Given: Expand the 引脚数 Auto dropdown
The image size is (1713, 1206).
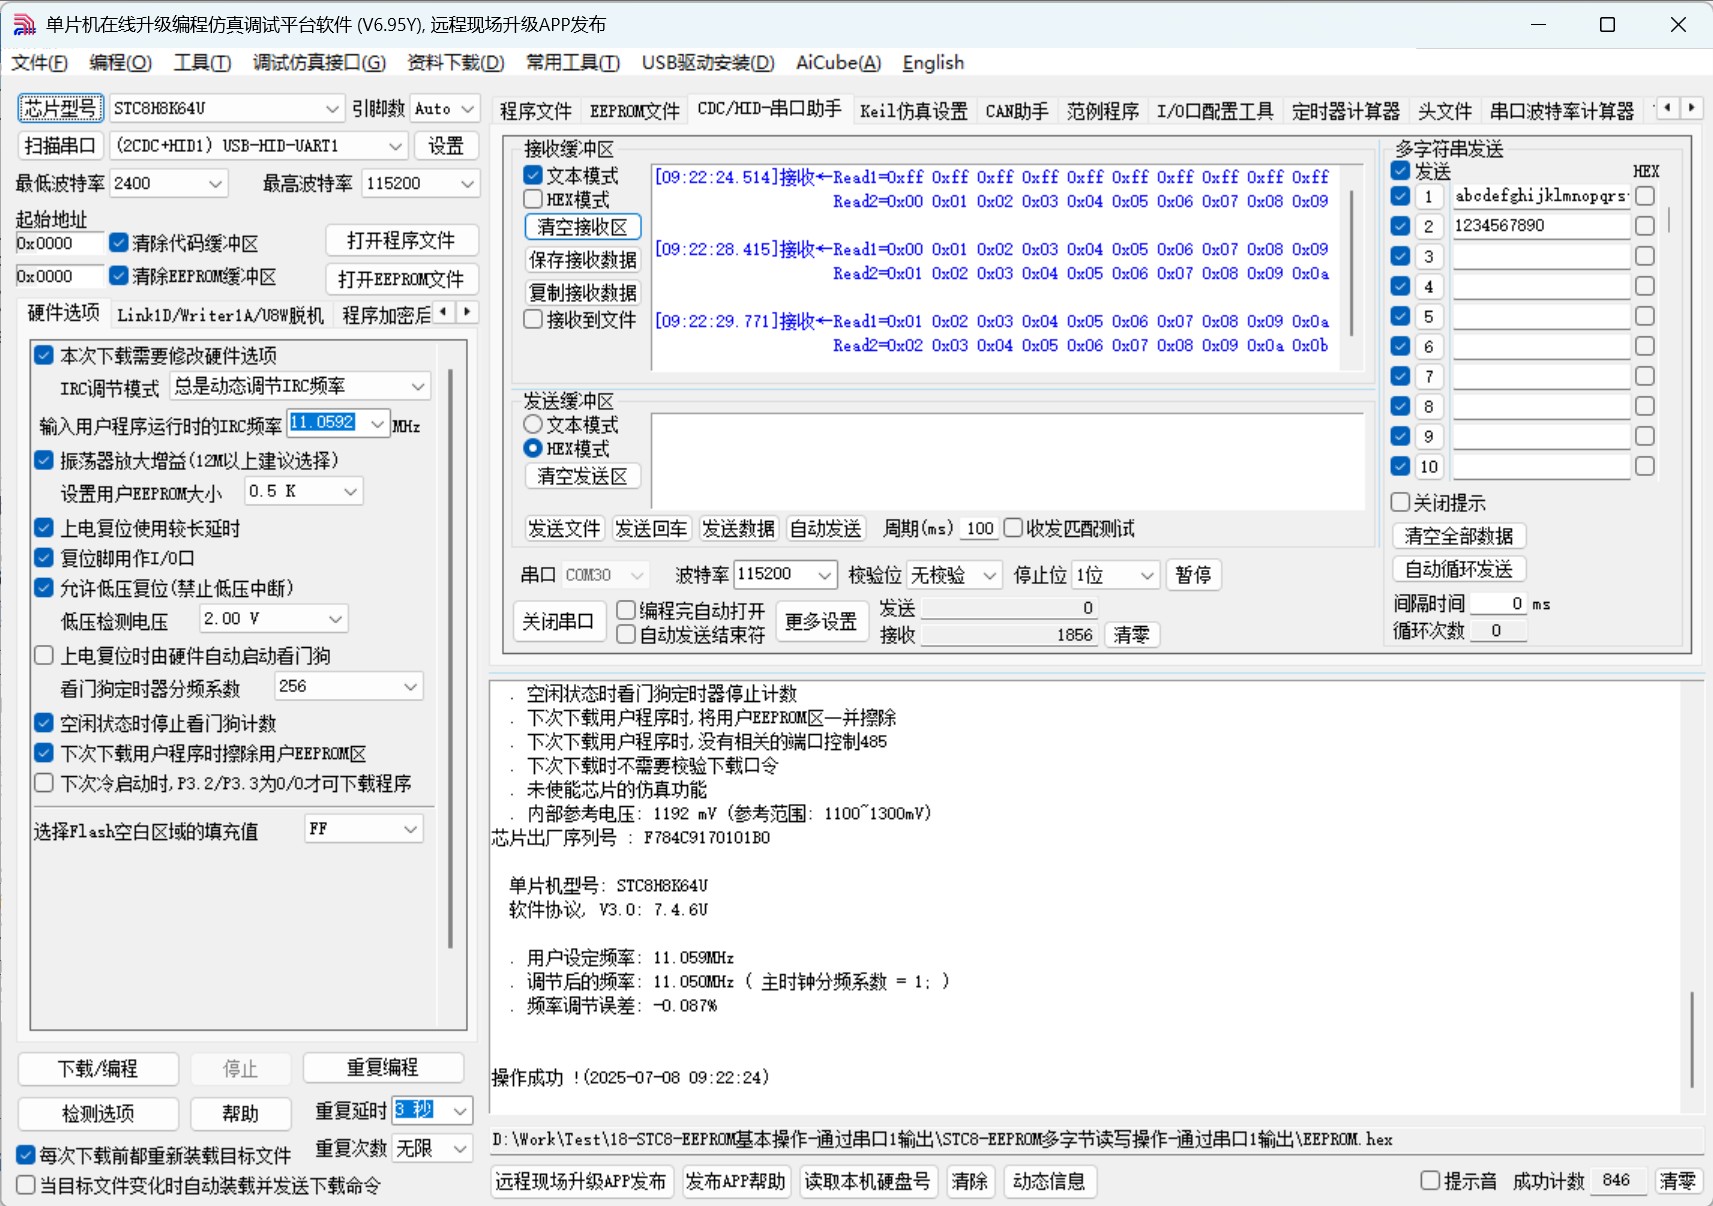Looking at the screenshot, I should click(x=468, y=108).
